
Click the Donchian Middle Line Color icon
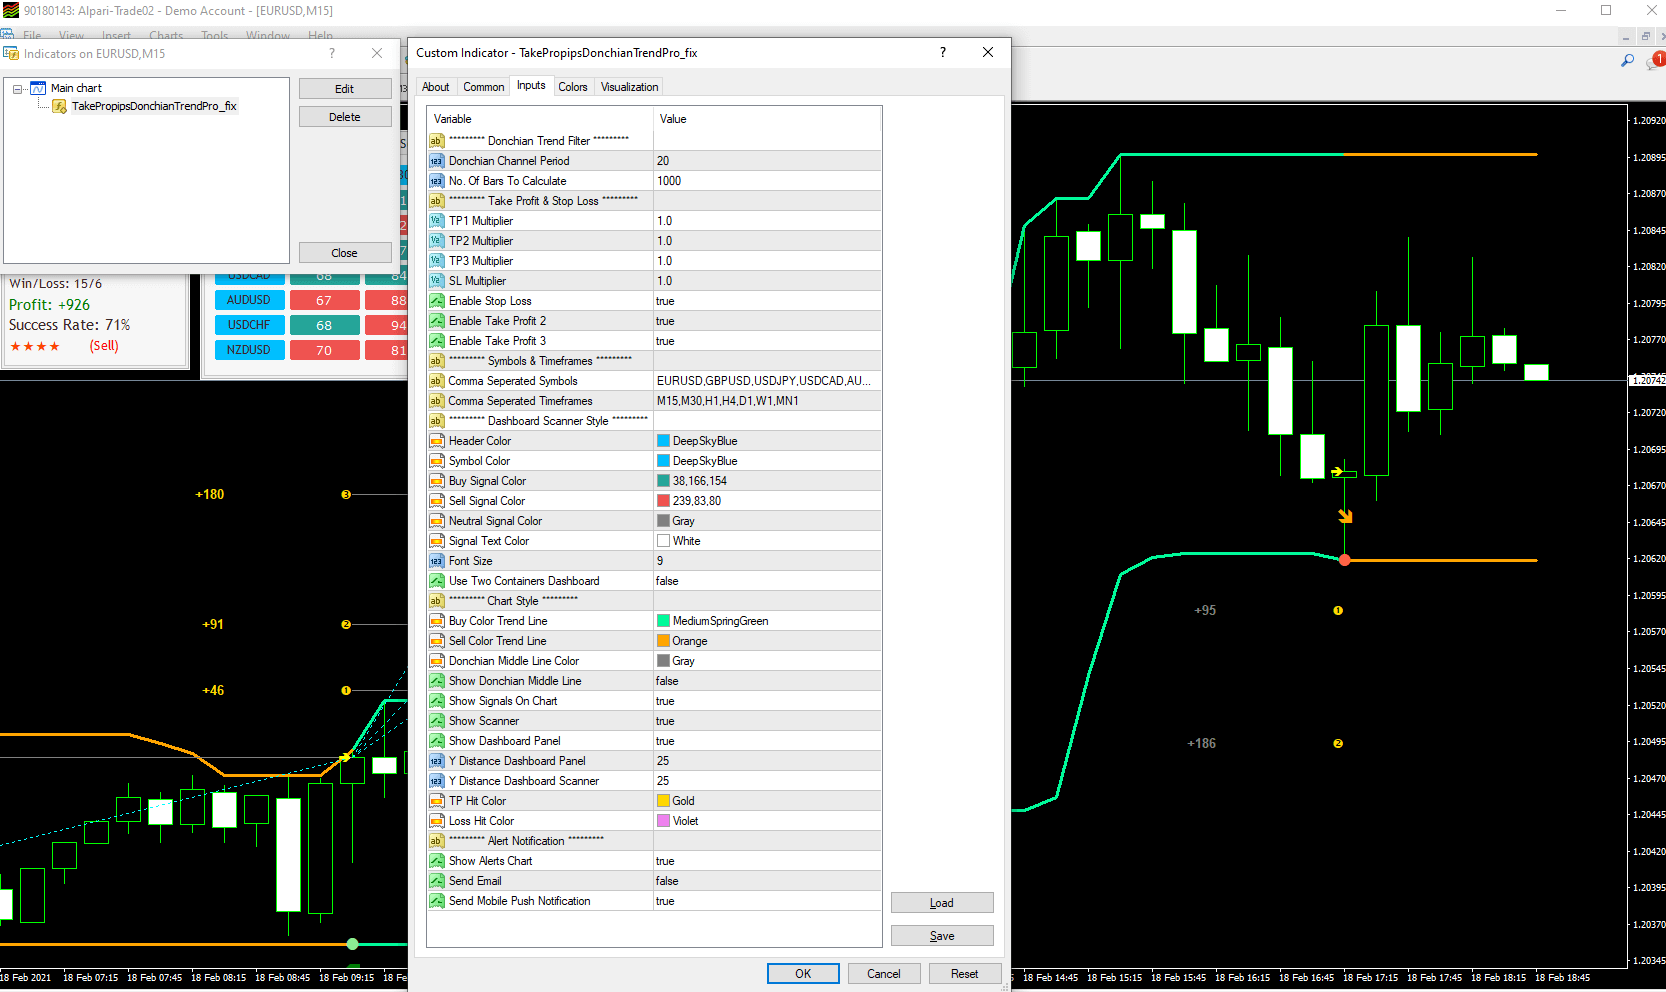tap(436, 661)
